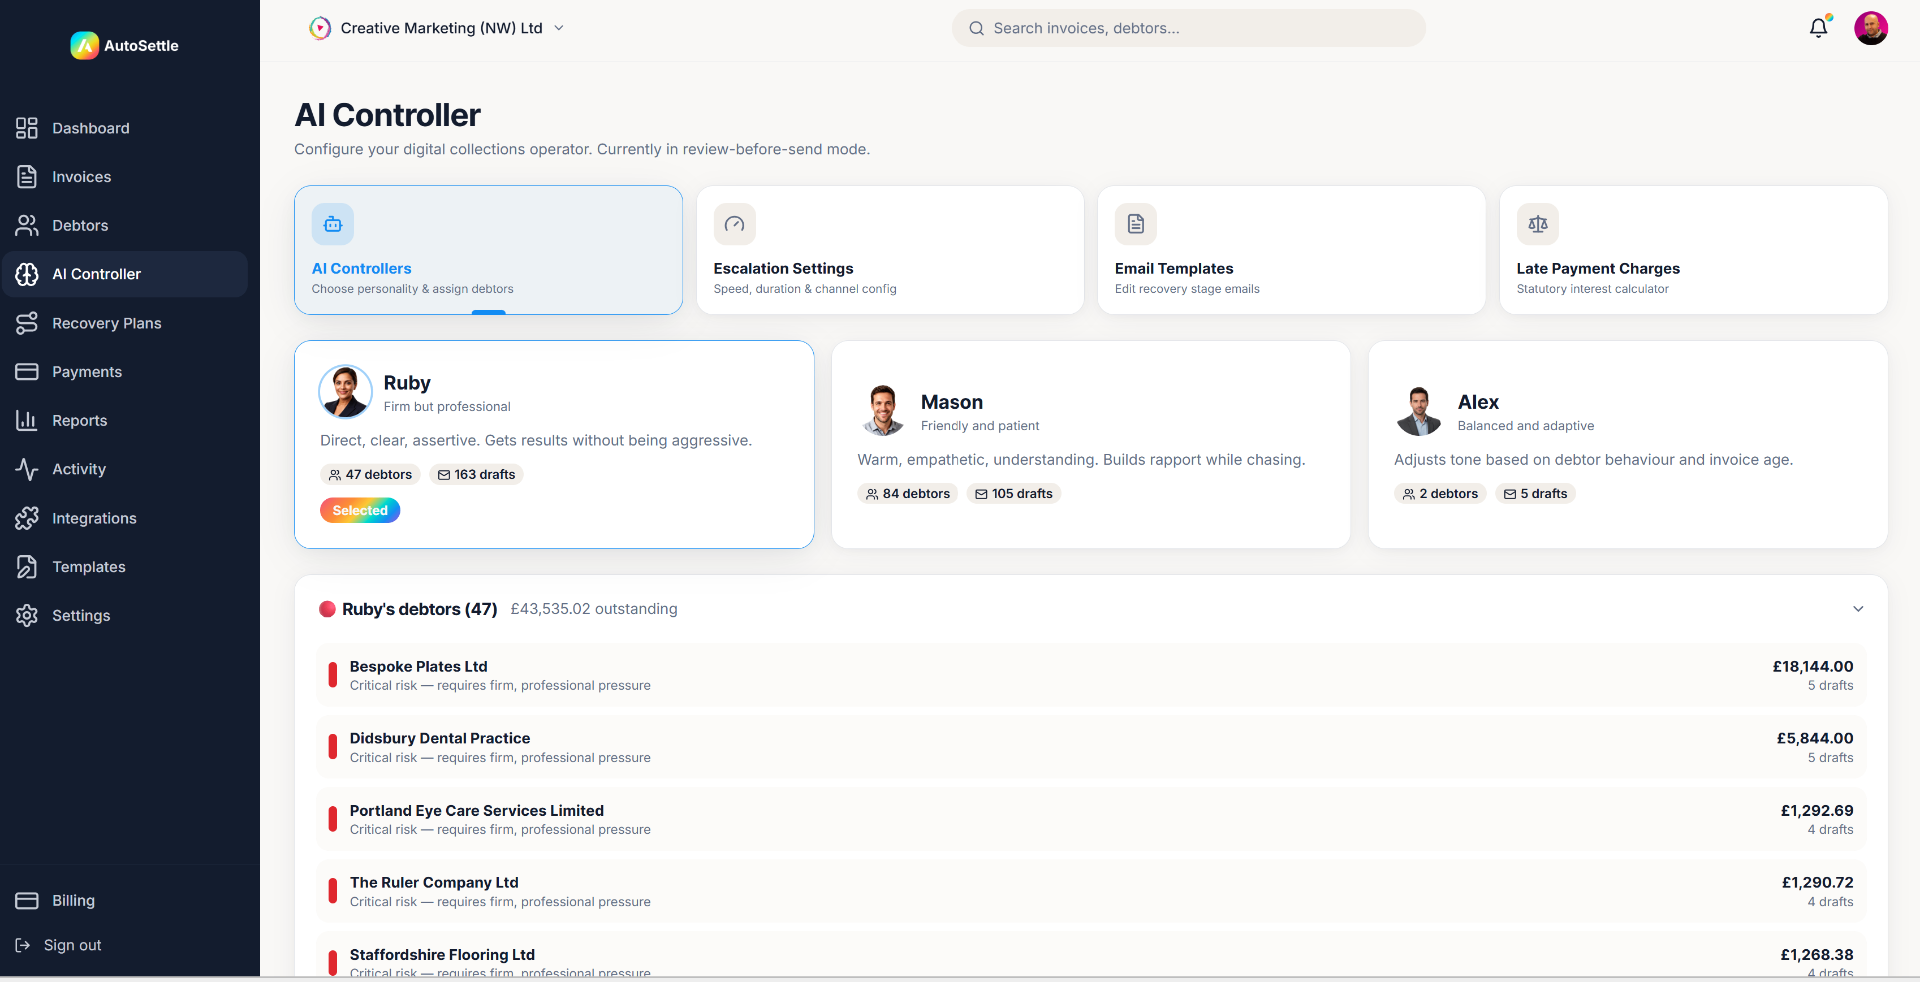Switch to the Email Templates tab

click(1291, 250)
